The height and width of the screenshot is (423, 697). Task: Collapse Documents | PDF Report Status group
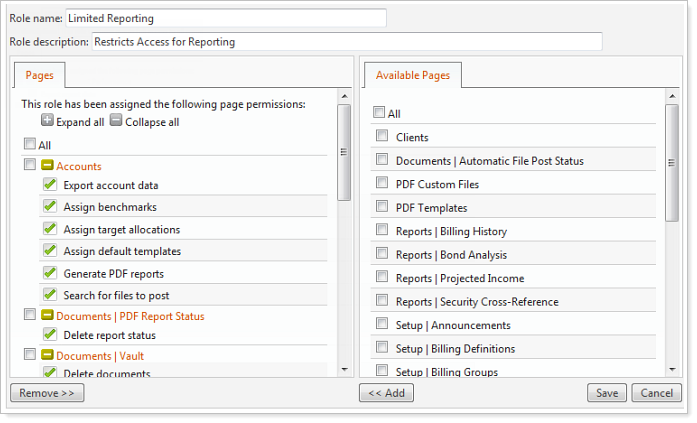48,316
